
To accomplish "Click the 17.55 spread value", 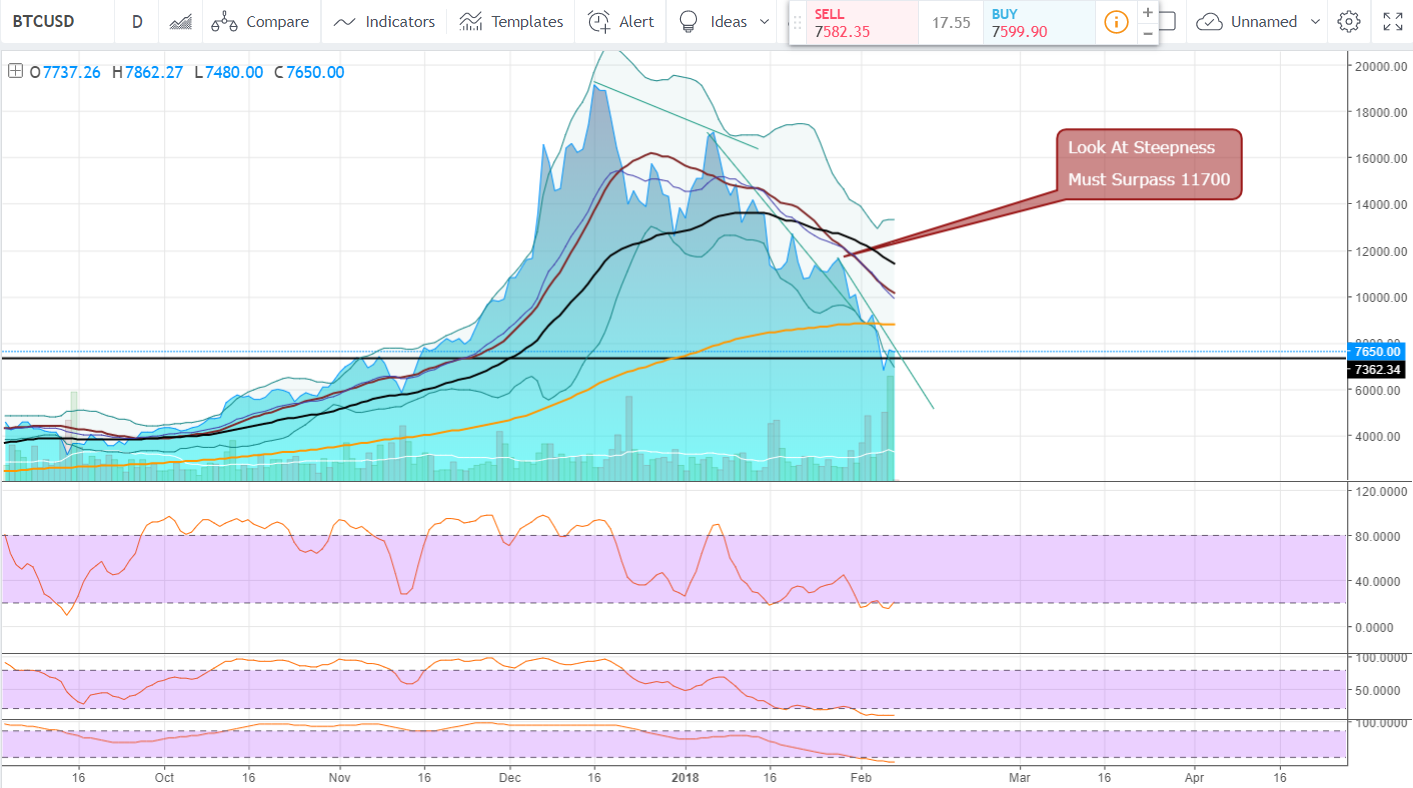I will 951,22.
